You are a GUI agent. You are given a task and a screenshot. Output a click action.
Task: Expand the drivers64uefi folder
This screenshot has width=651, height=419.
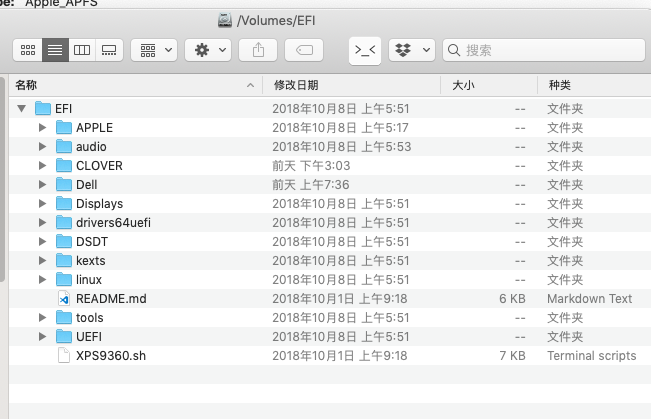click(42, 223)
